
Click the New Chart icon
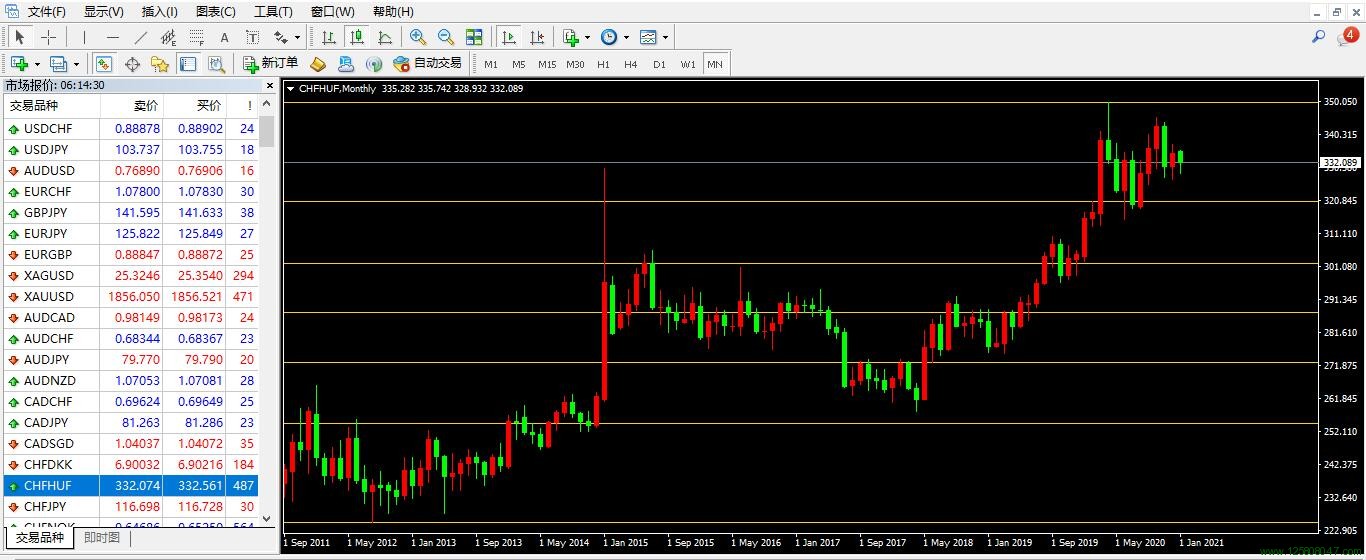click(19, 64)
